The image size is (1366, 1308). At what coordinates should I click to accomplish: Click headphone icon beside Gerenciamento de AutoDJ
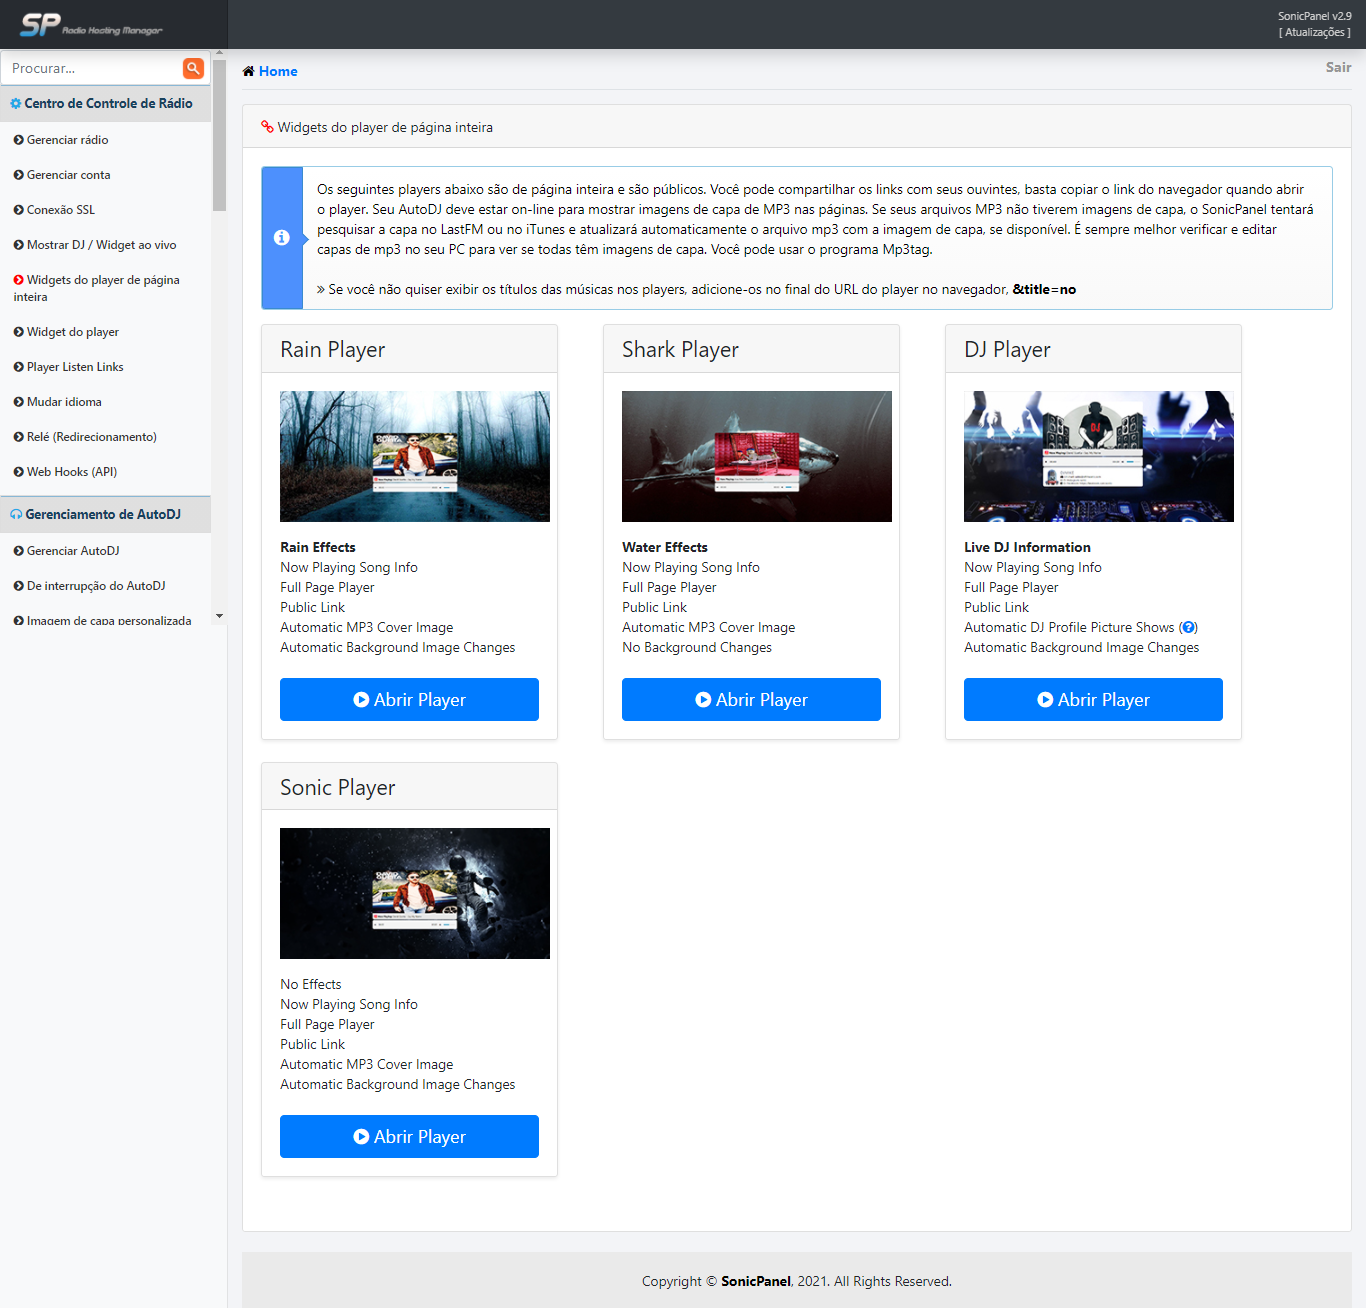click(16, 515)
